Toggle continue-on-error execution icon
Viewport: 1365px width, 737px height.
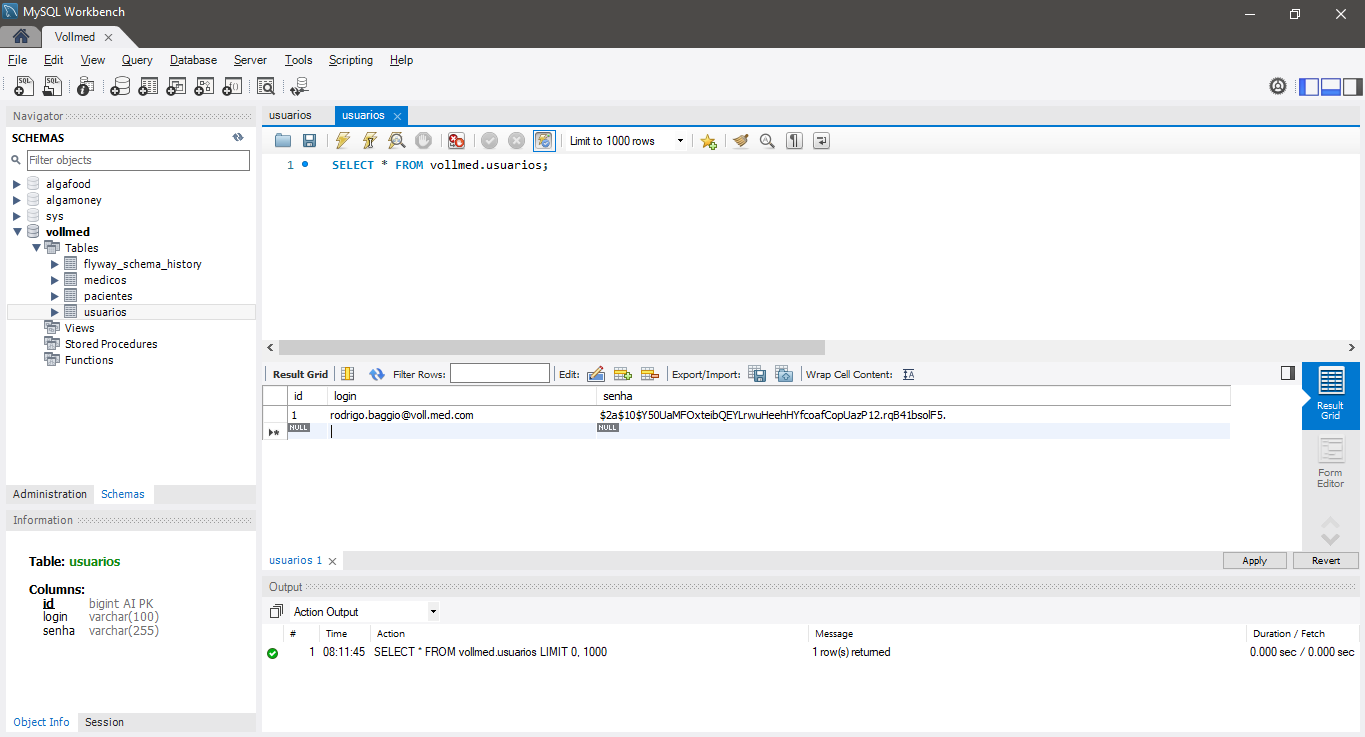coord(456,141)
